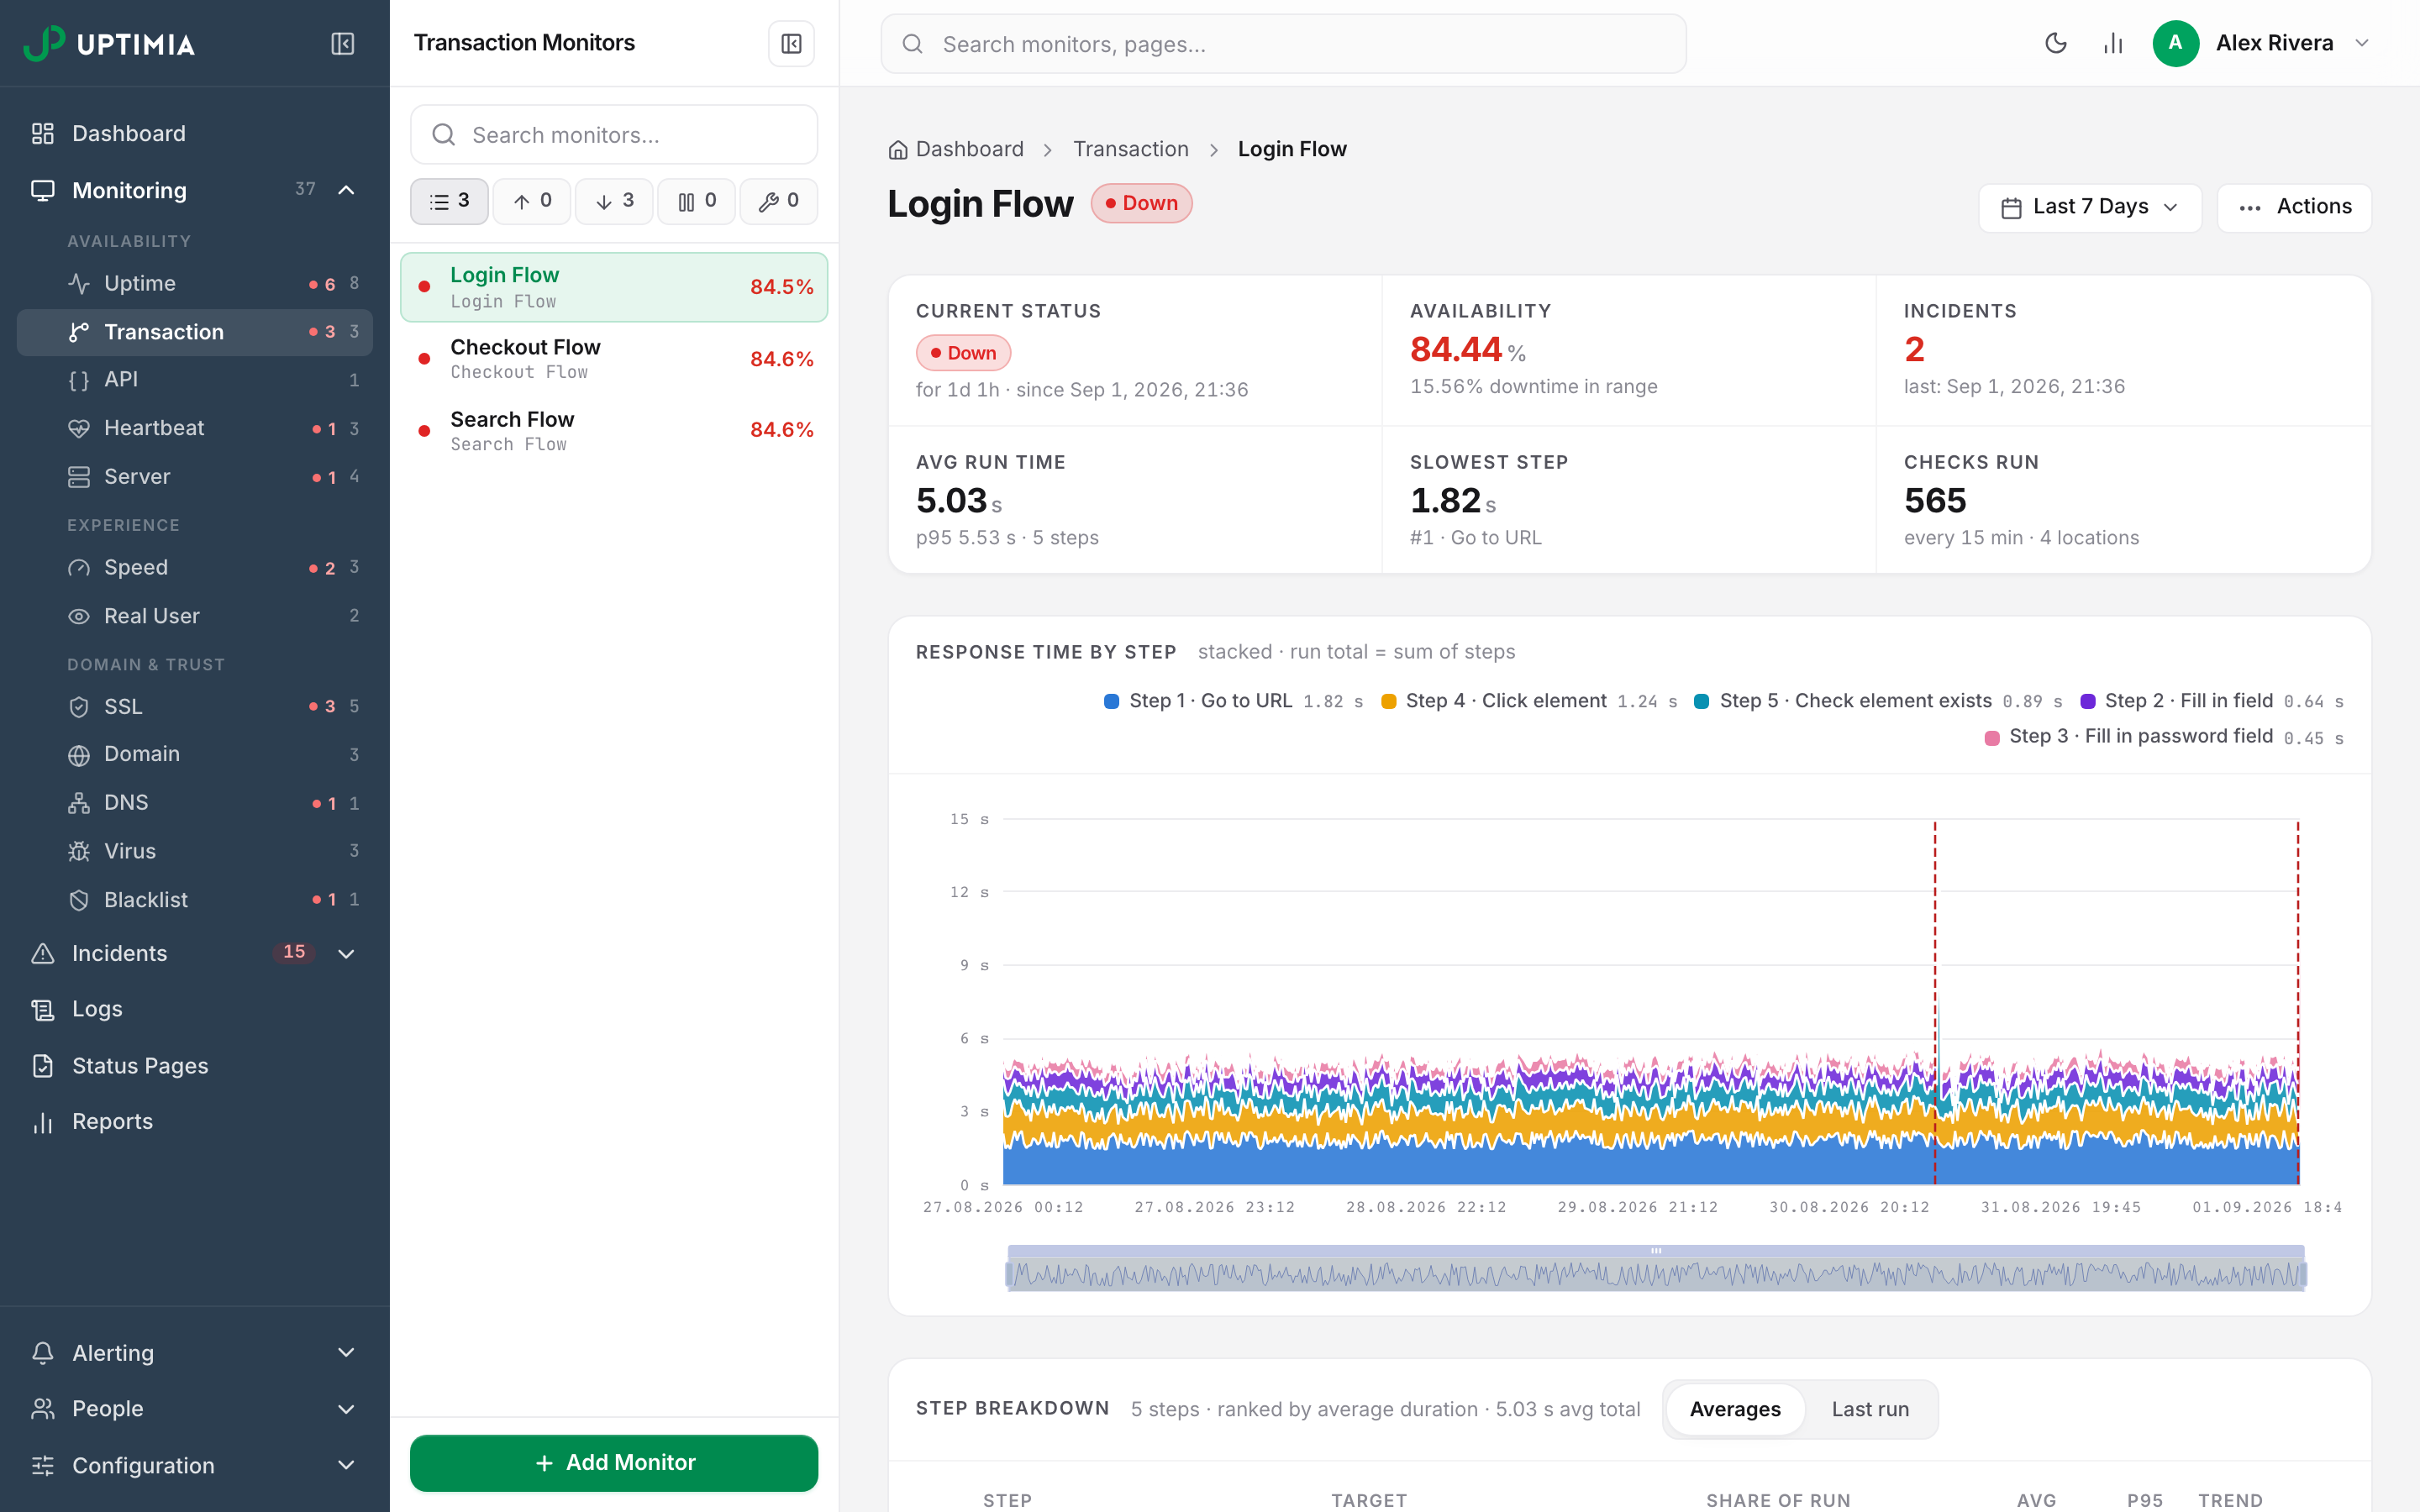Collapse the Monitoring section chevron
Viewport: 2420px width, 1512px height.
click(346, 190)
